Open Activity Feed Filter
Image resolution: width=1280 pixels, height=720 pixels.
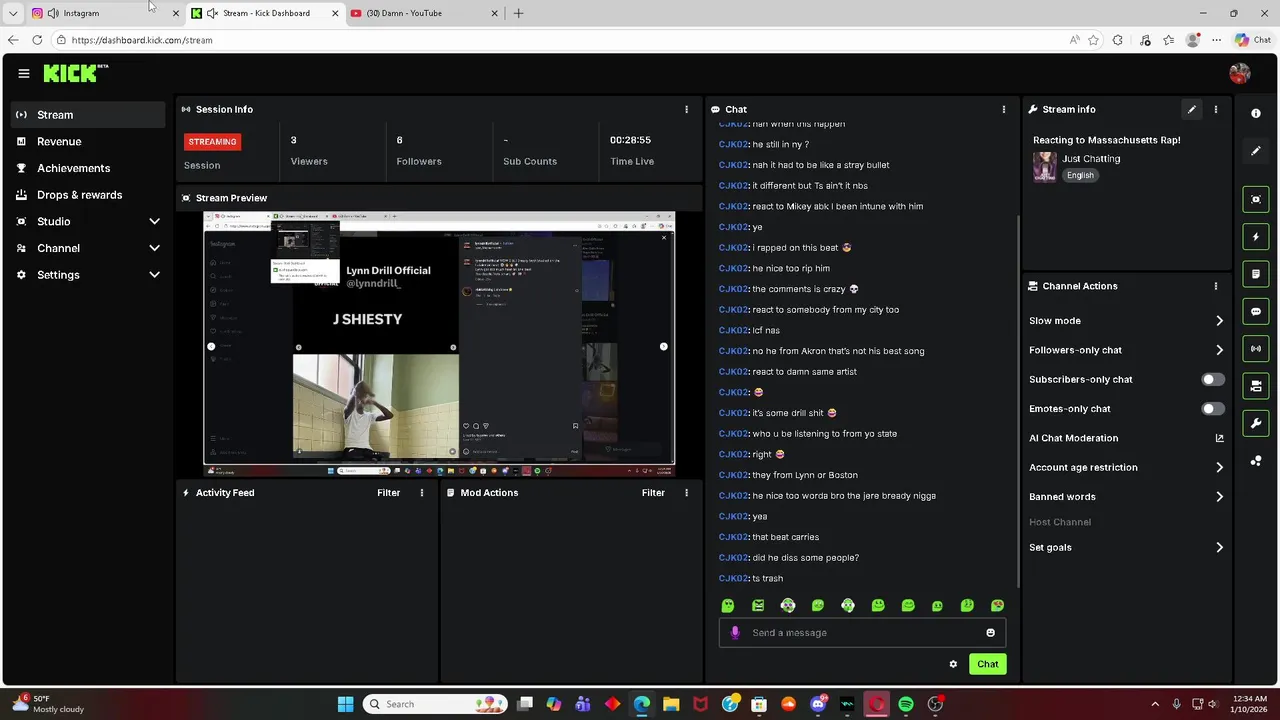pos(388,492)
